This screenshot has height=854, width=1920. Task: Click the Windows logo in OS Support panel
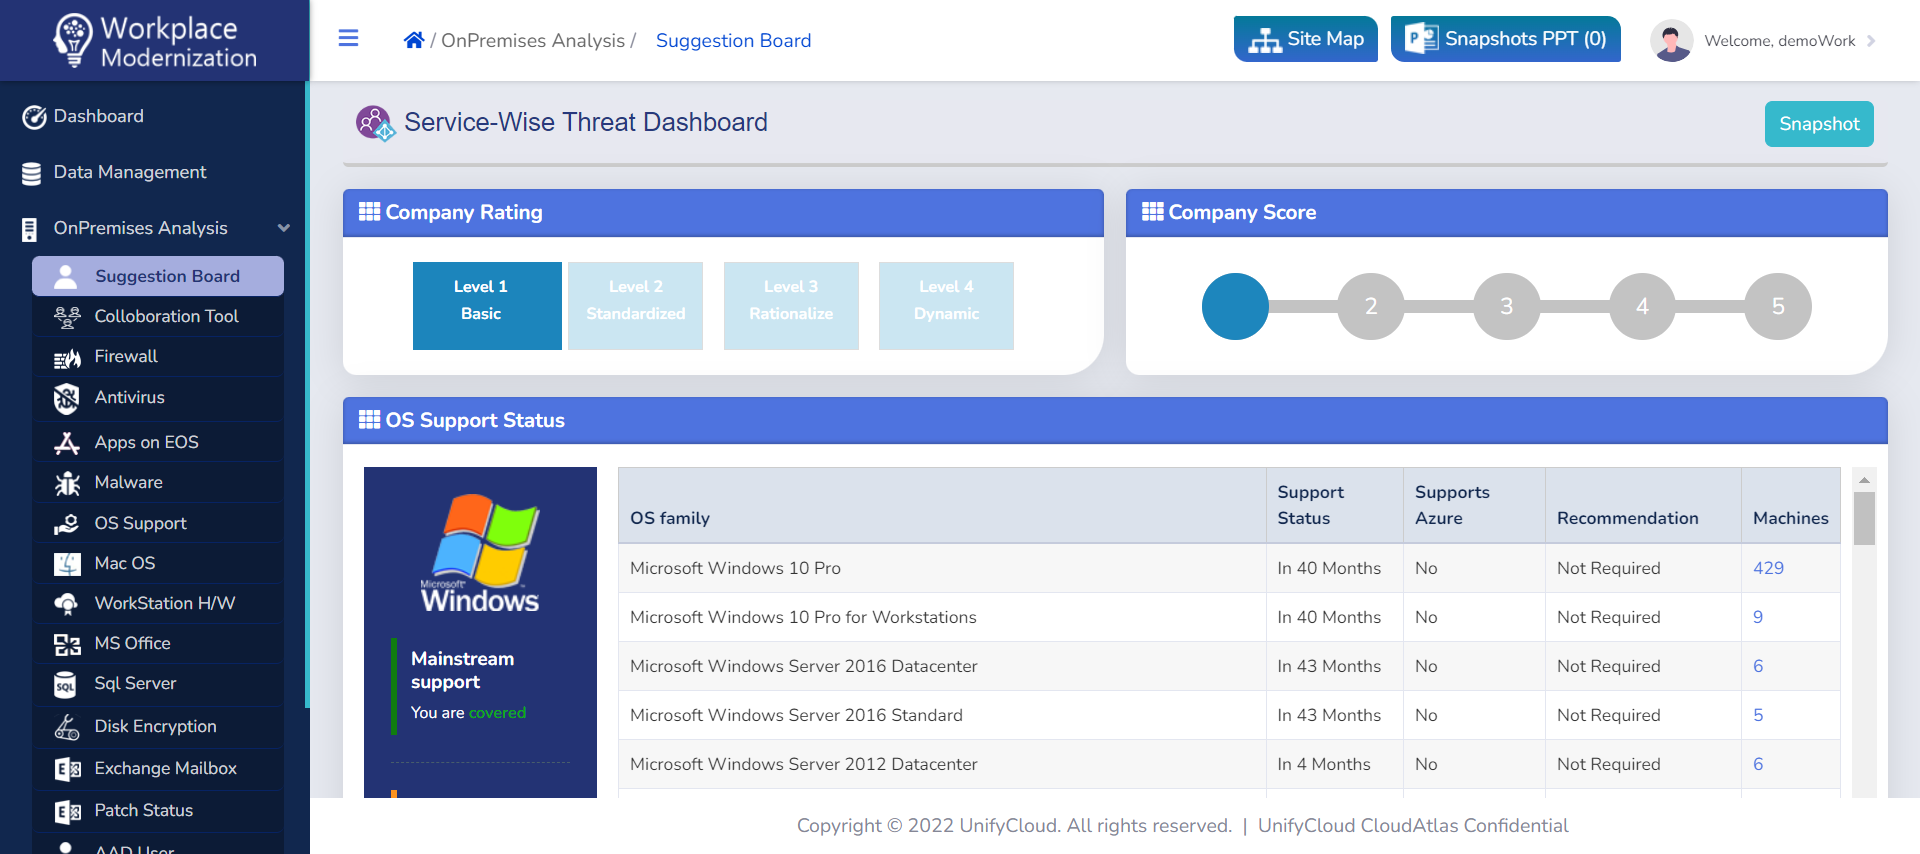481,553
